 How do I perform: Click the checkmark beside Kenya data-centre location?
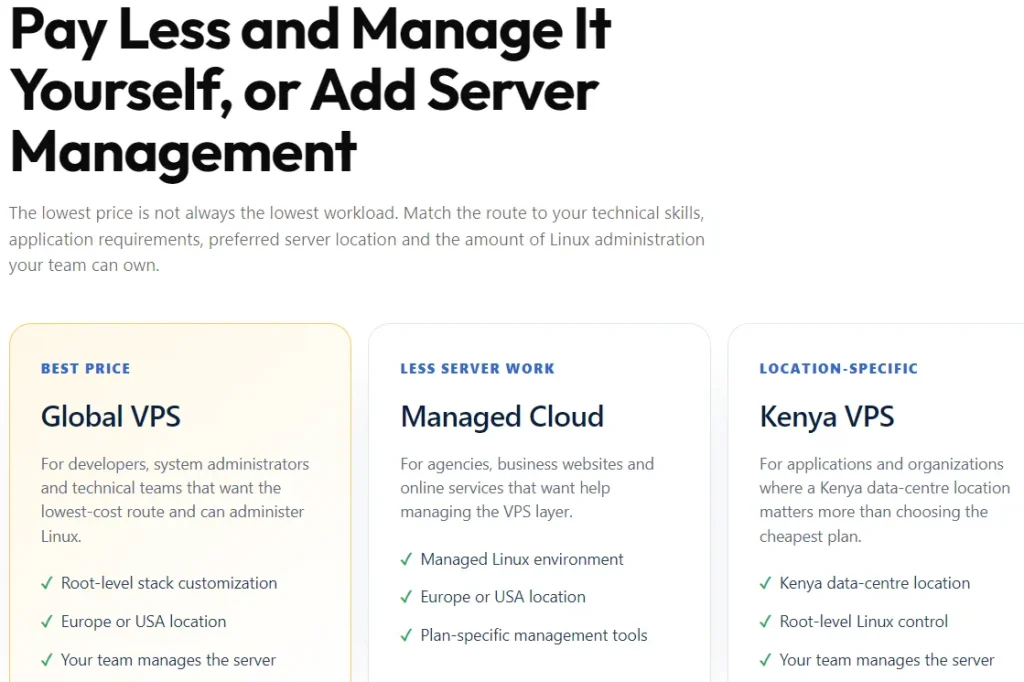click(765, 583)
